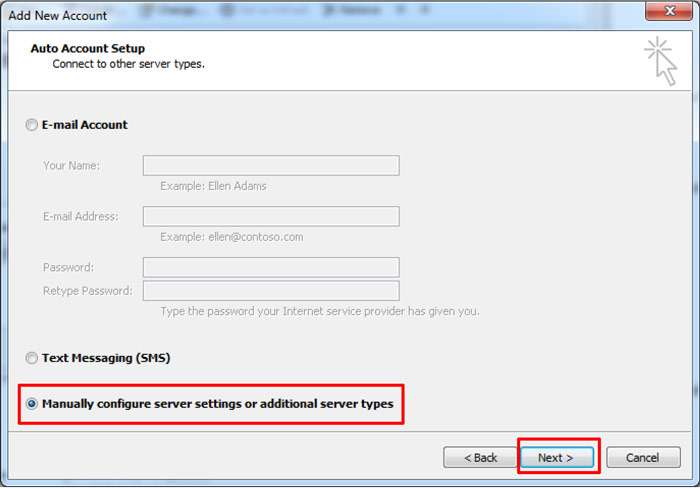Select the E-mail Account radio button
Image resolution: width=700 pixels, height=489 pixels.
32,125
